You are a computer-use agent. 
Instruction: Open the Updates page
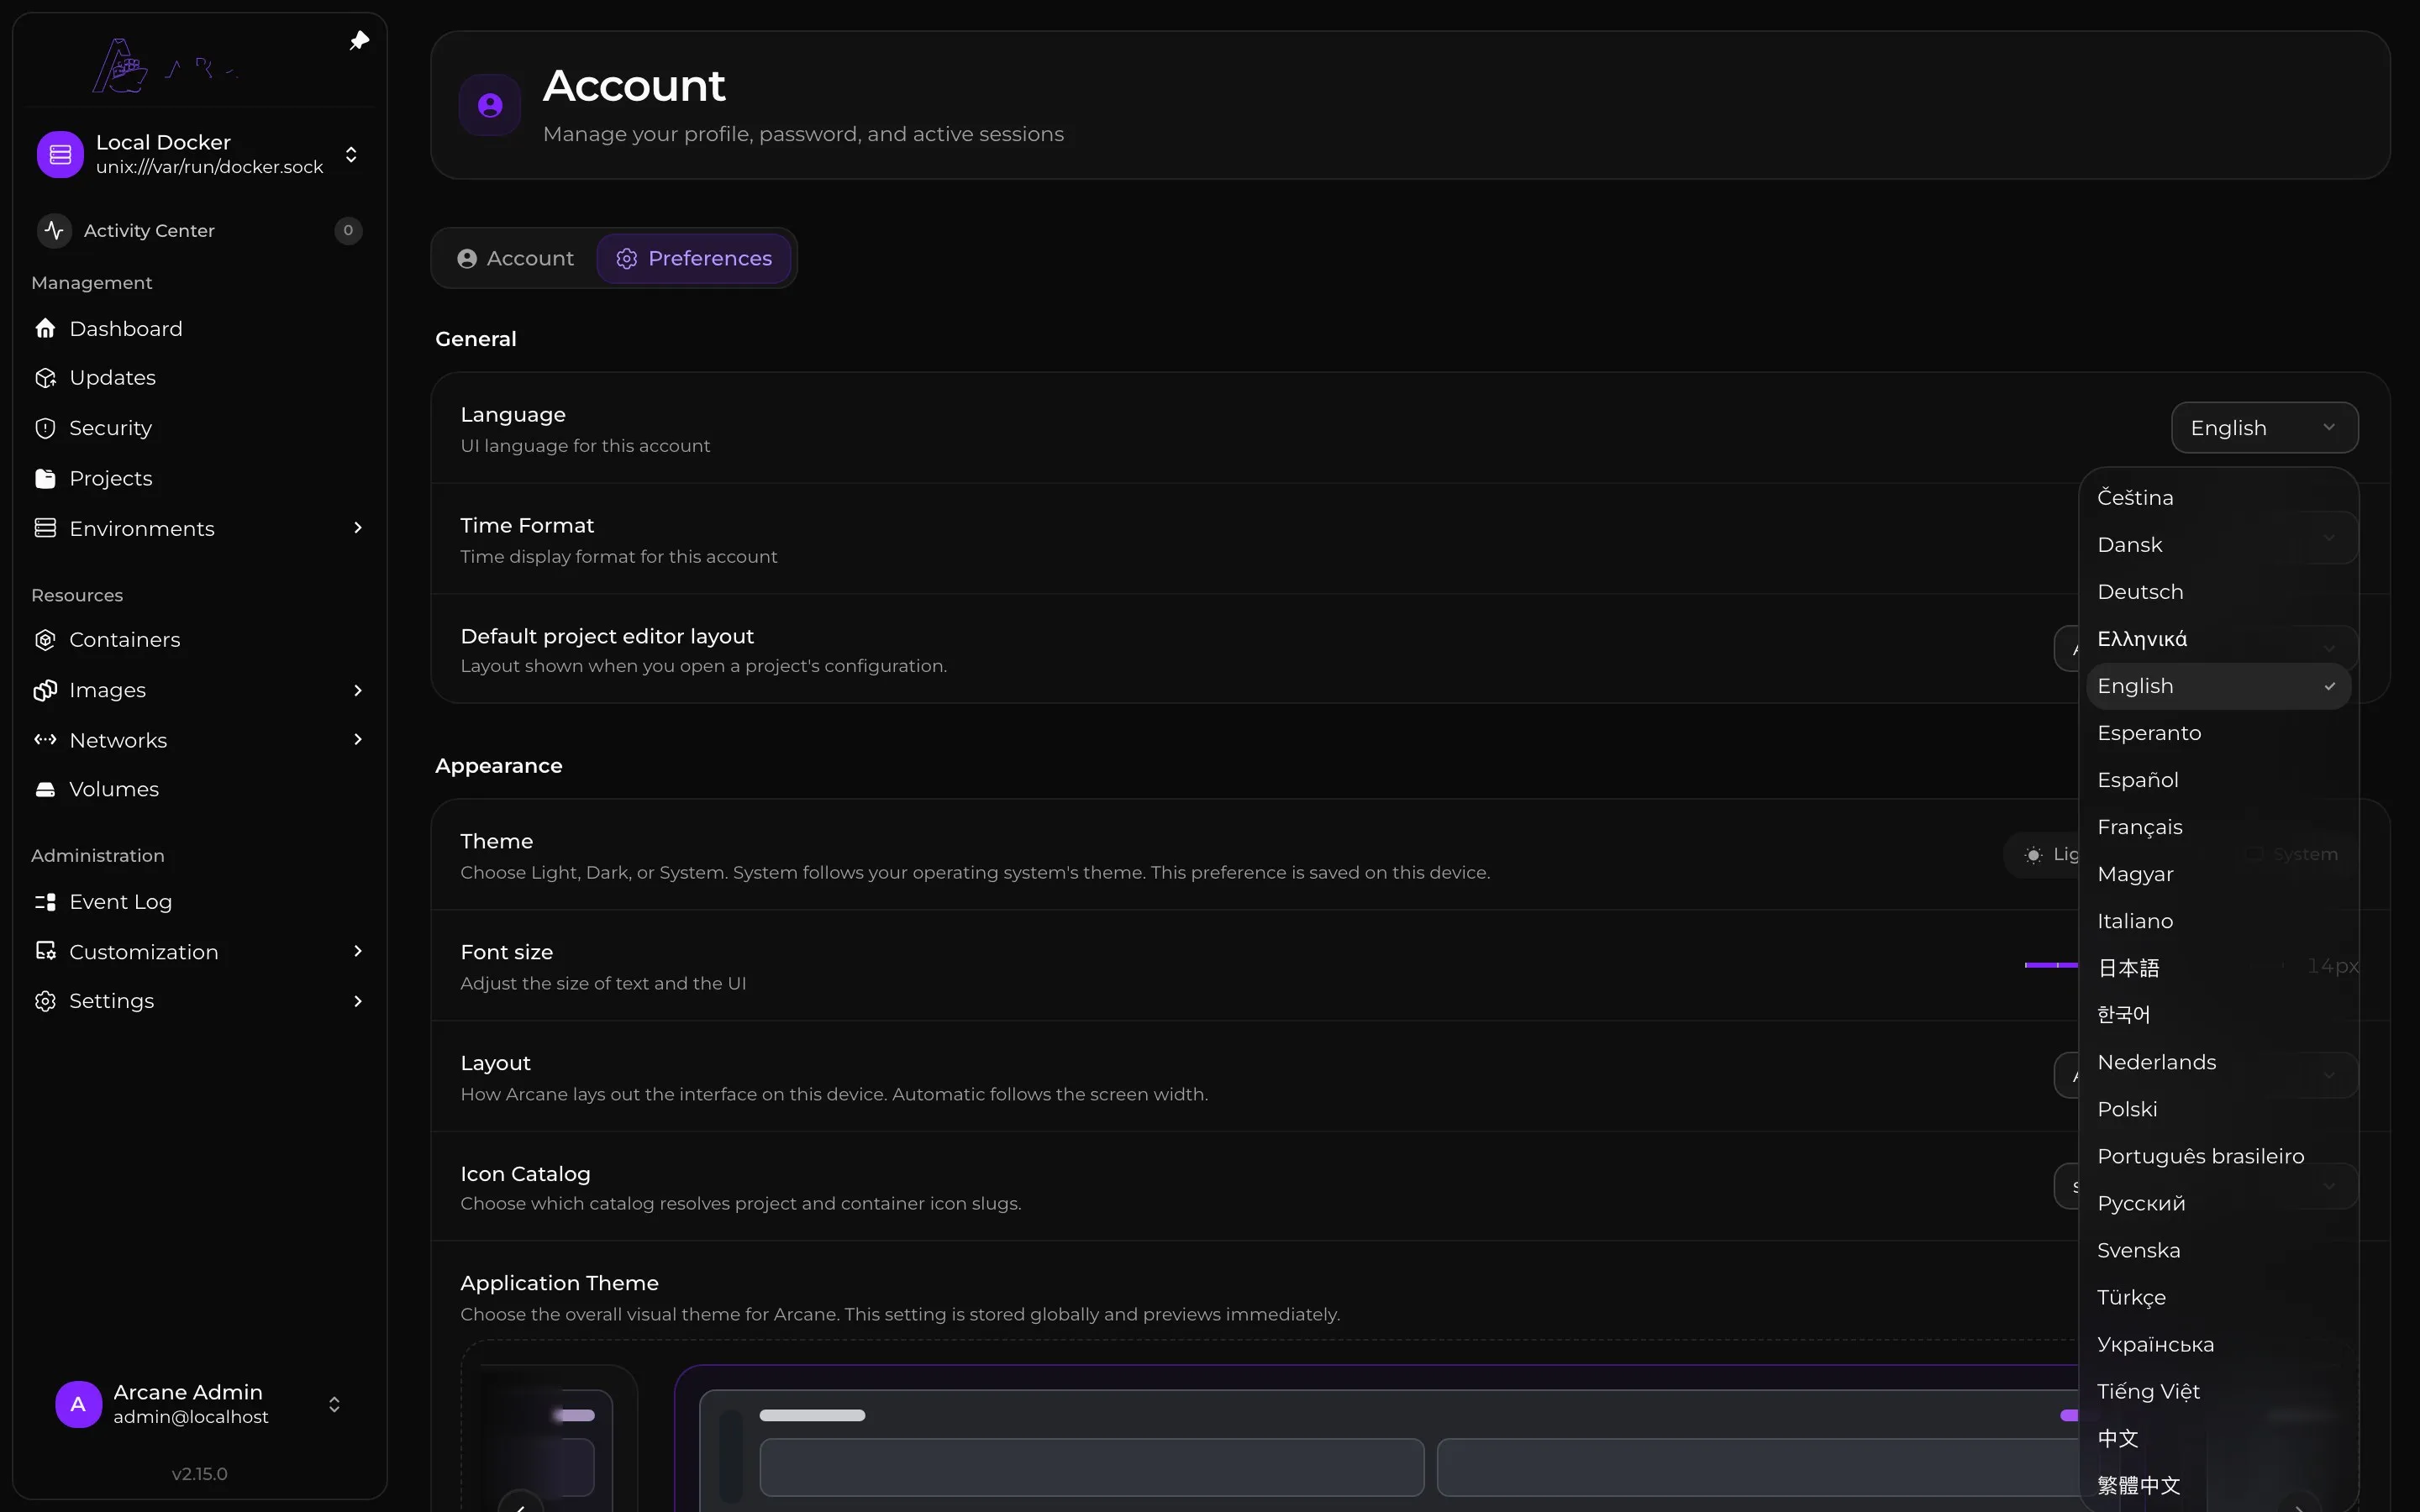tap(199, 378)
